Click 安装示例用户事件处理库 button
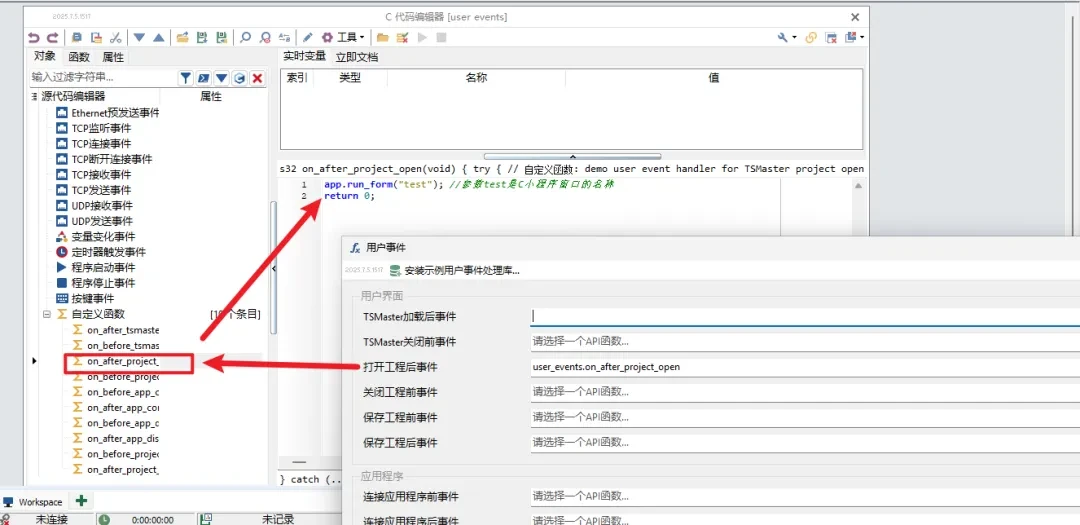 pyautogui.click(x=455, y=270)
